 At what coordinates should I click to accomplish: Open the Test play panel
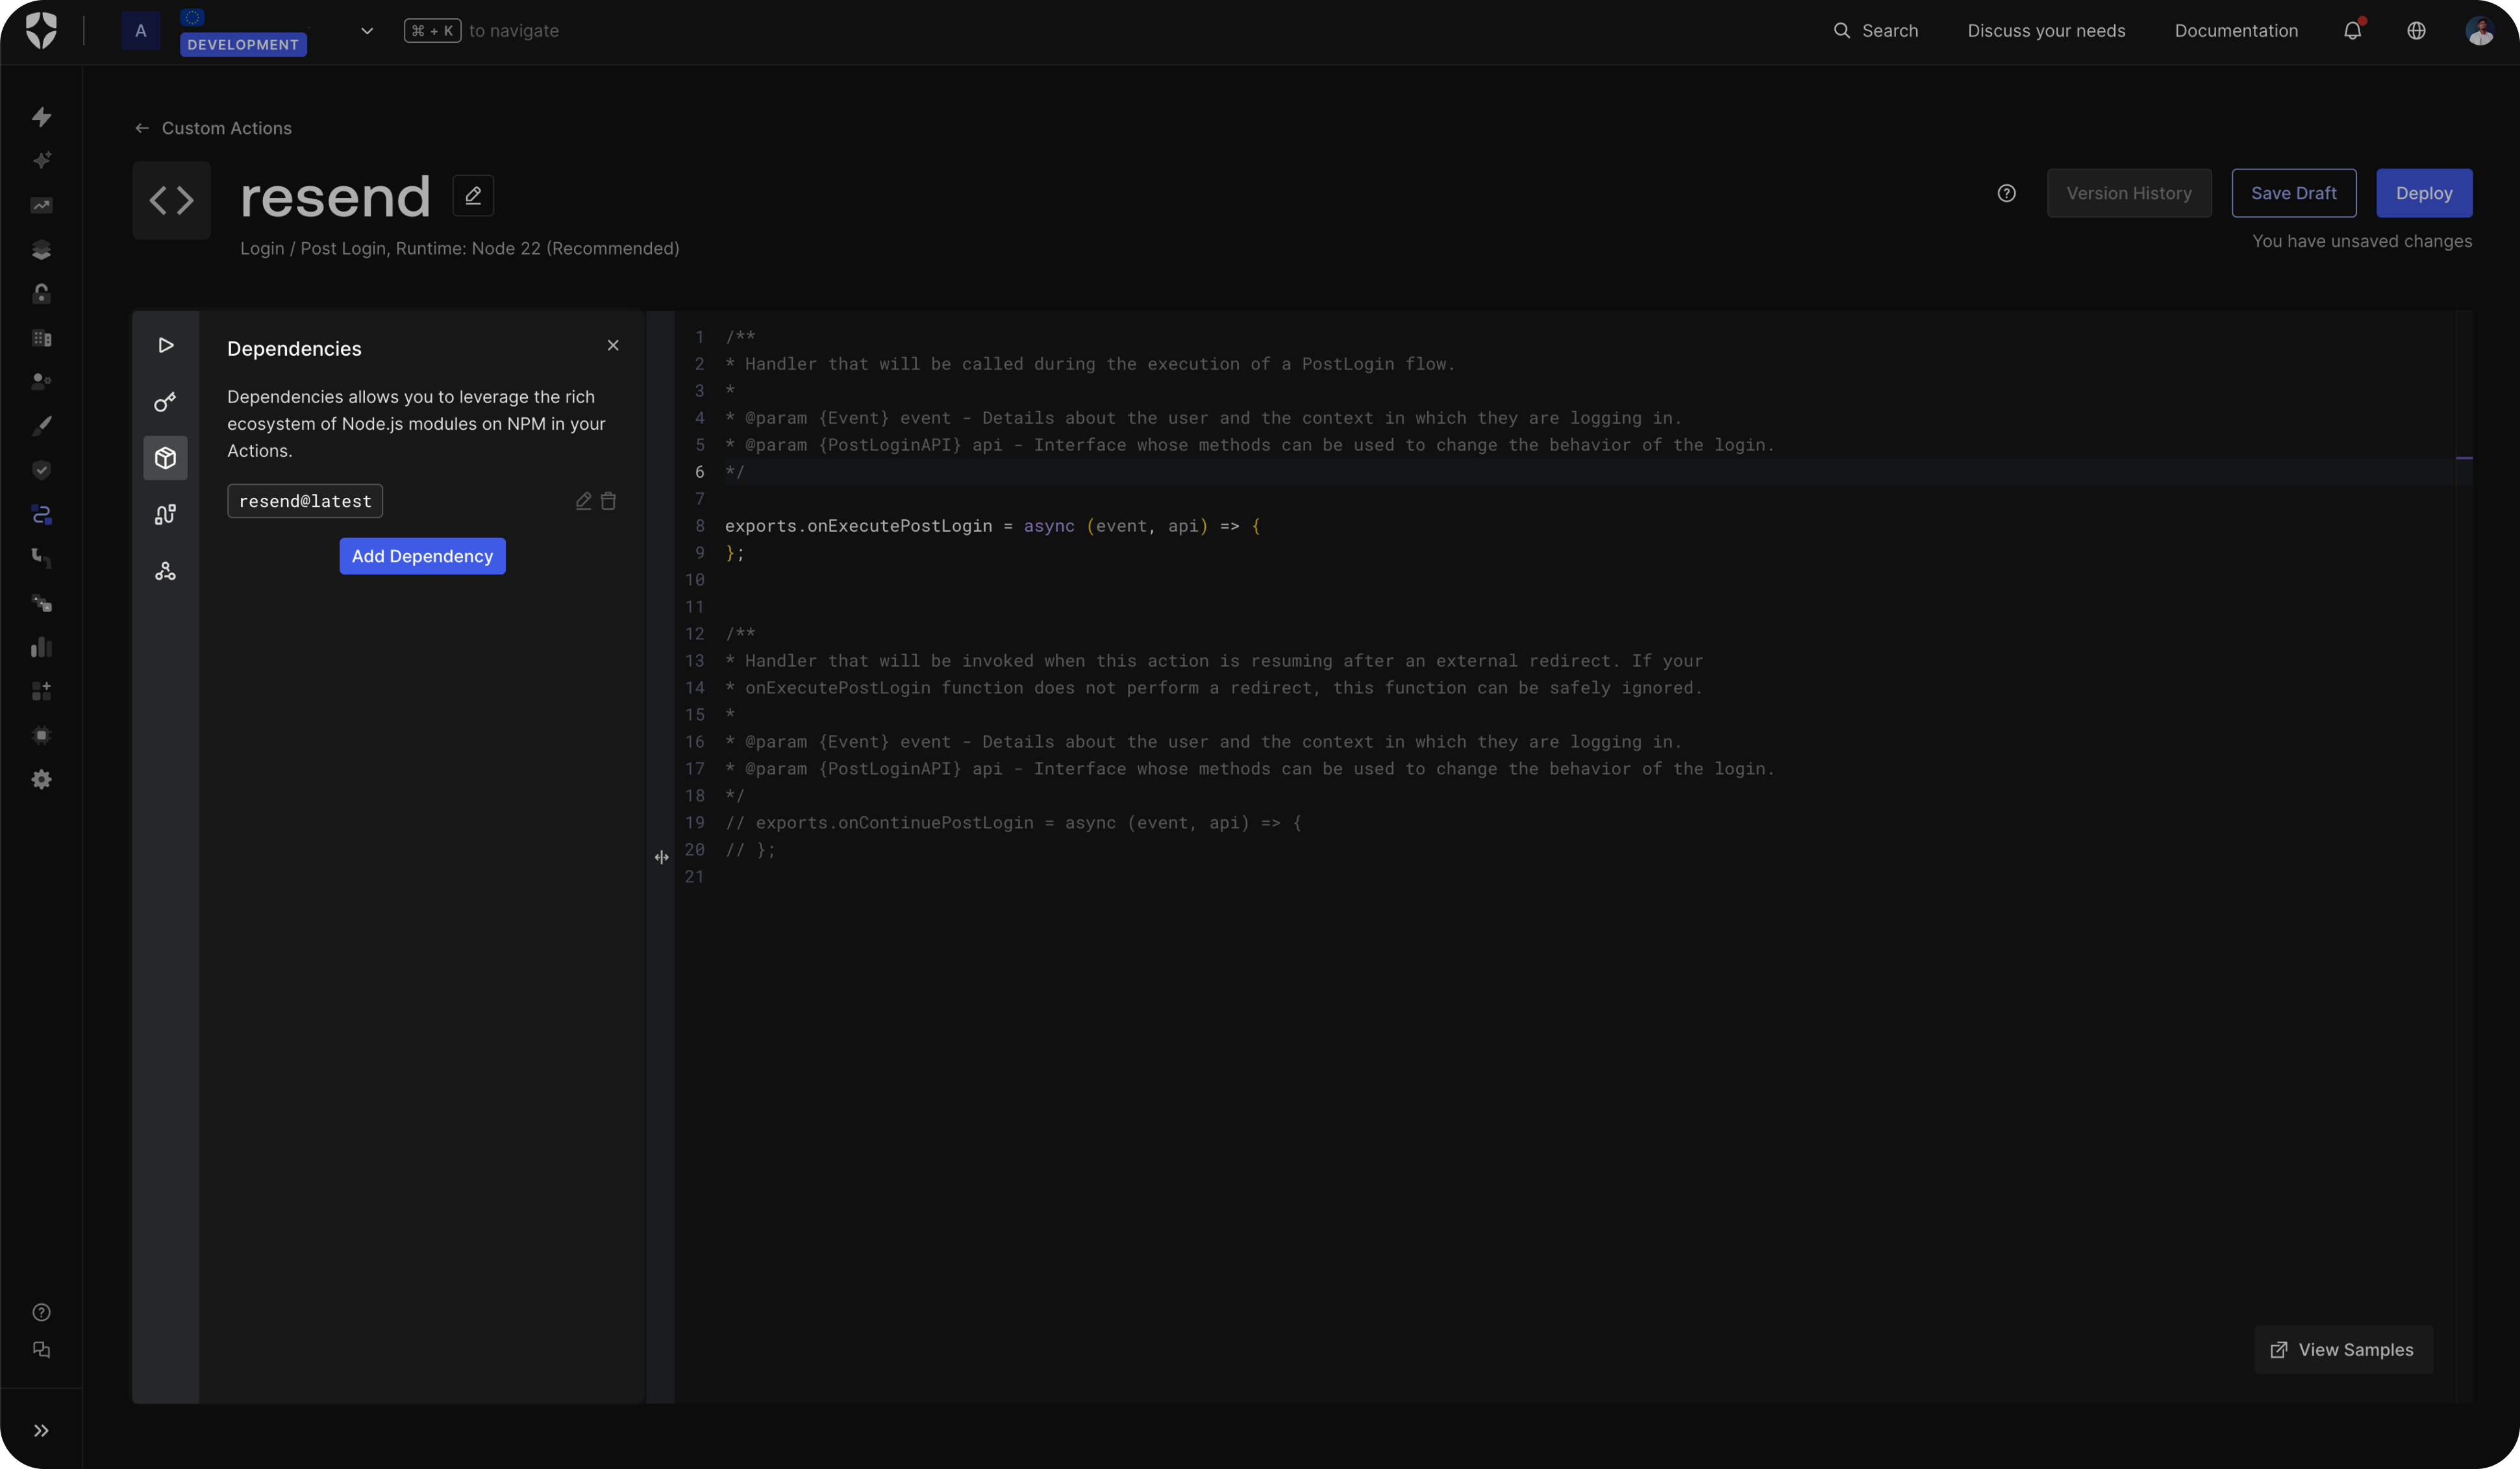(165, 345)
